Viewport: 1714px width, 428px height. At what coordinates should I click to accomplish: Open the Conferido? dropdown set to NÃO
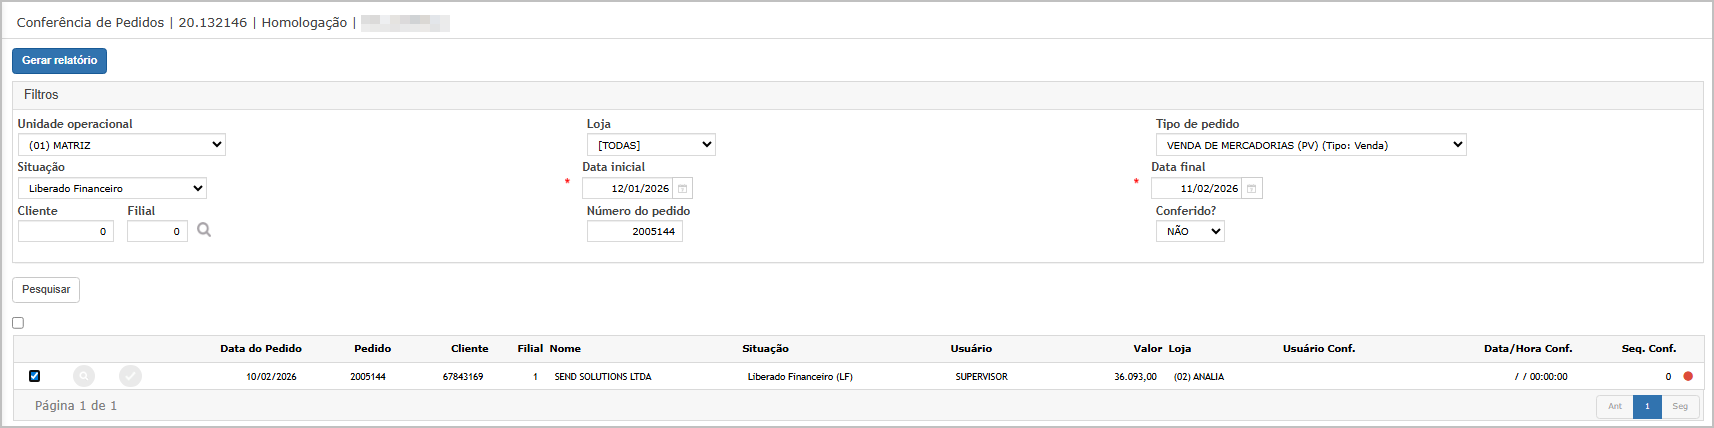coord(1190,231)
